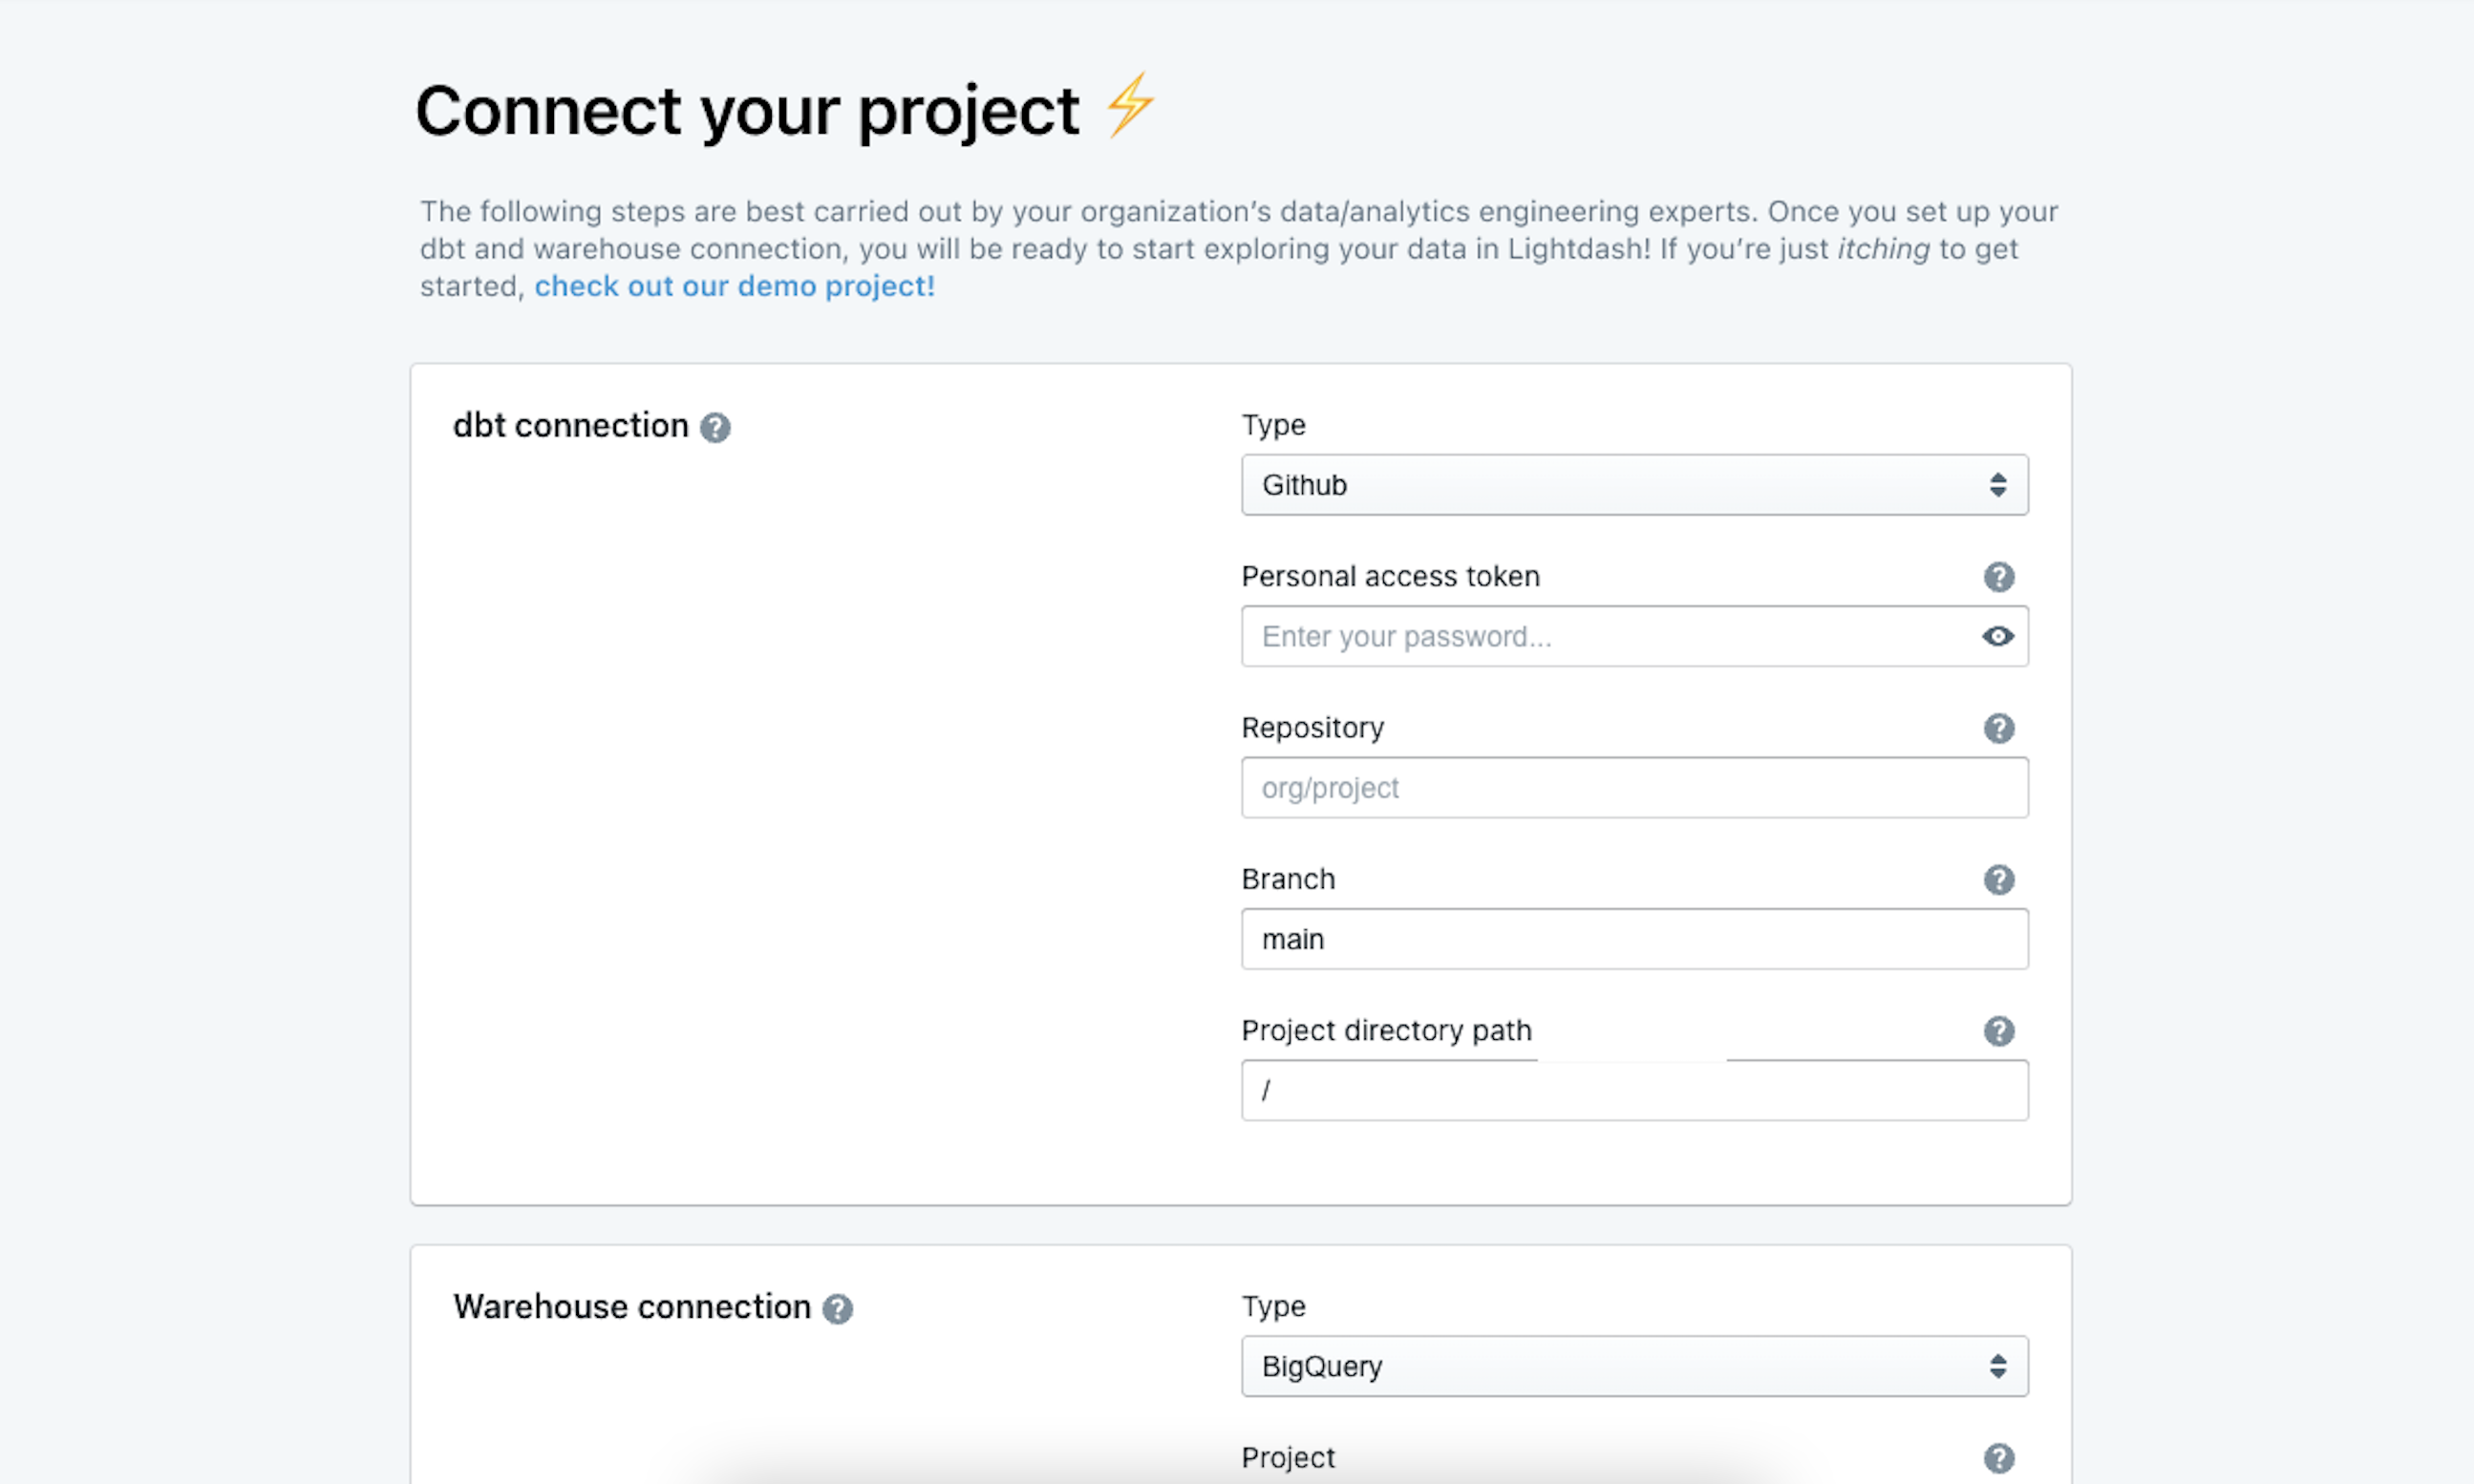Click the Warehouse connection help icon
2474x1484 pixels.
[x=838, y=1308]
